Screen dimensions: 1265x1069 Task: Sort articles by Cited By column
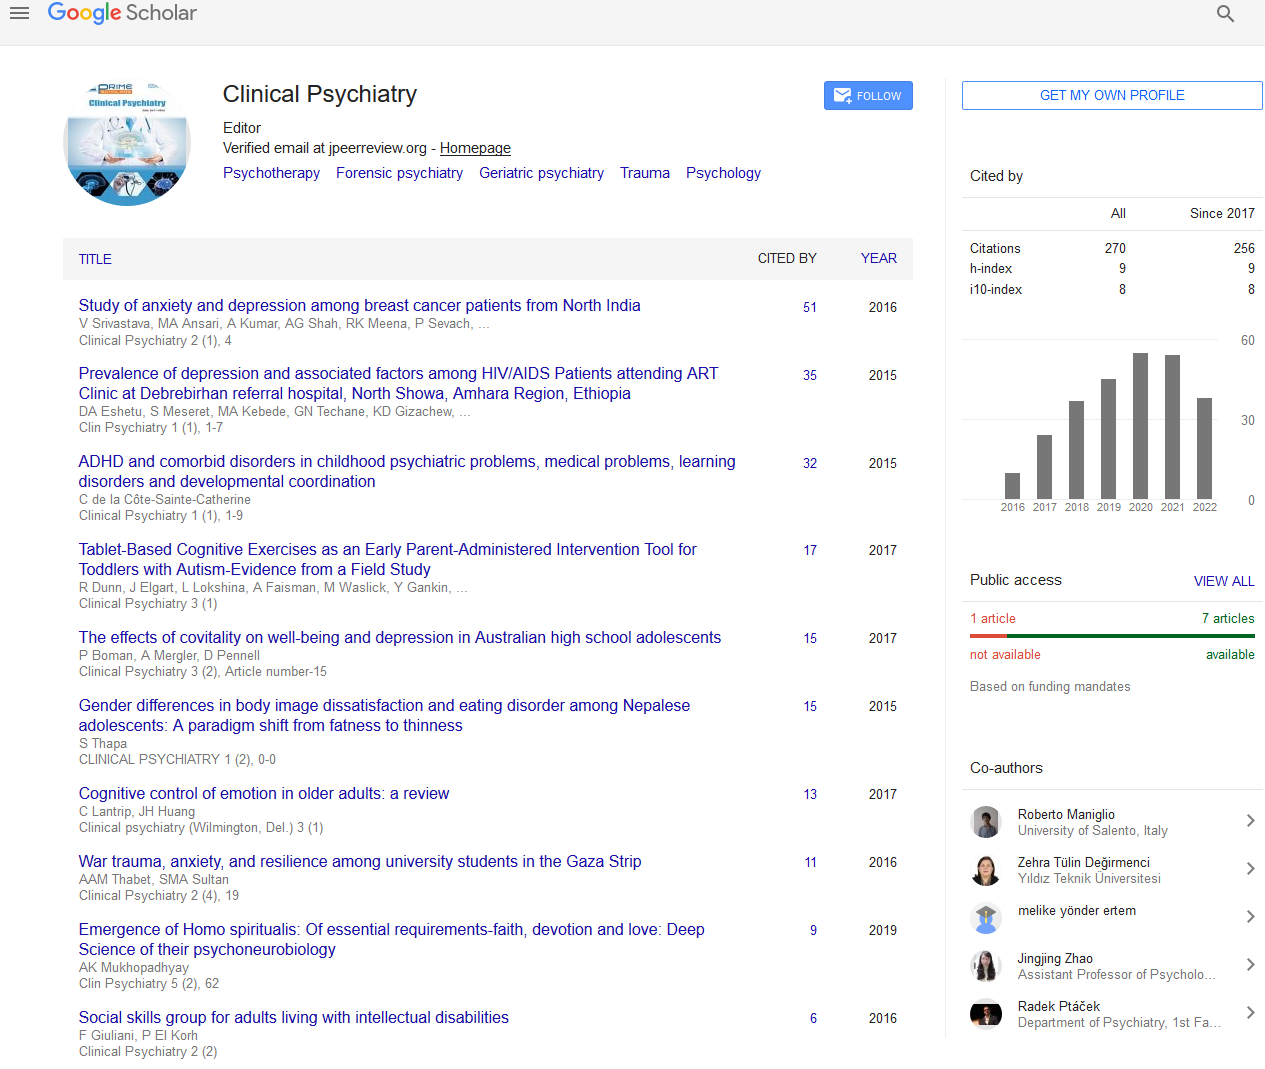coord(786,258)
